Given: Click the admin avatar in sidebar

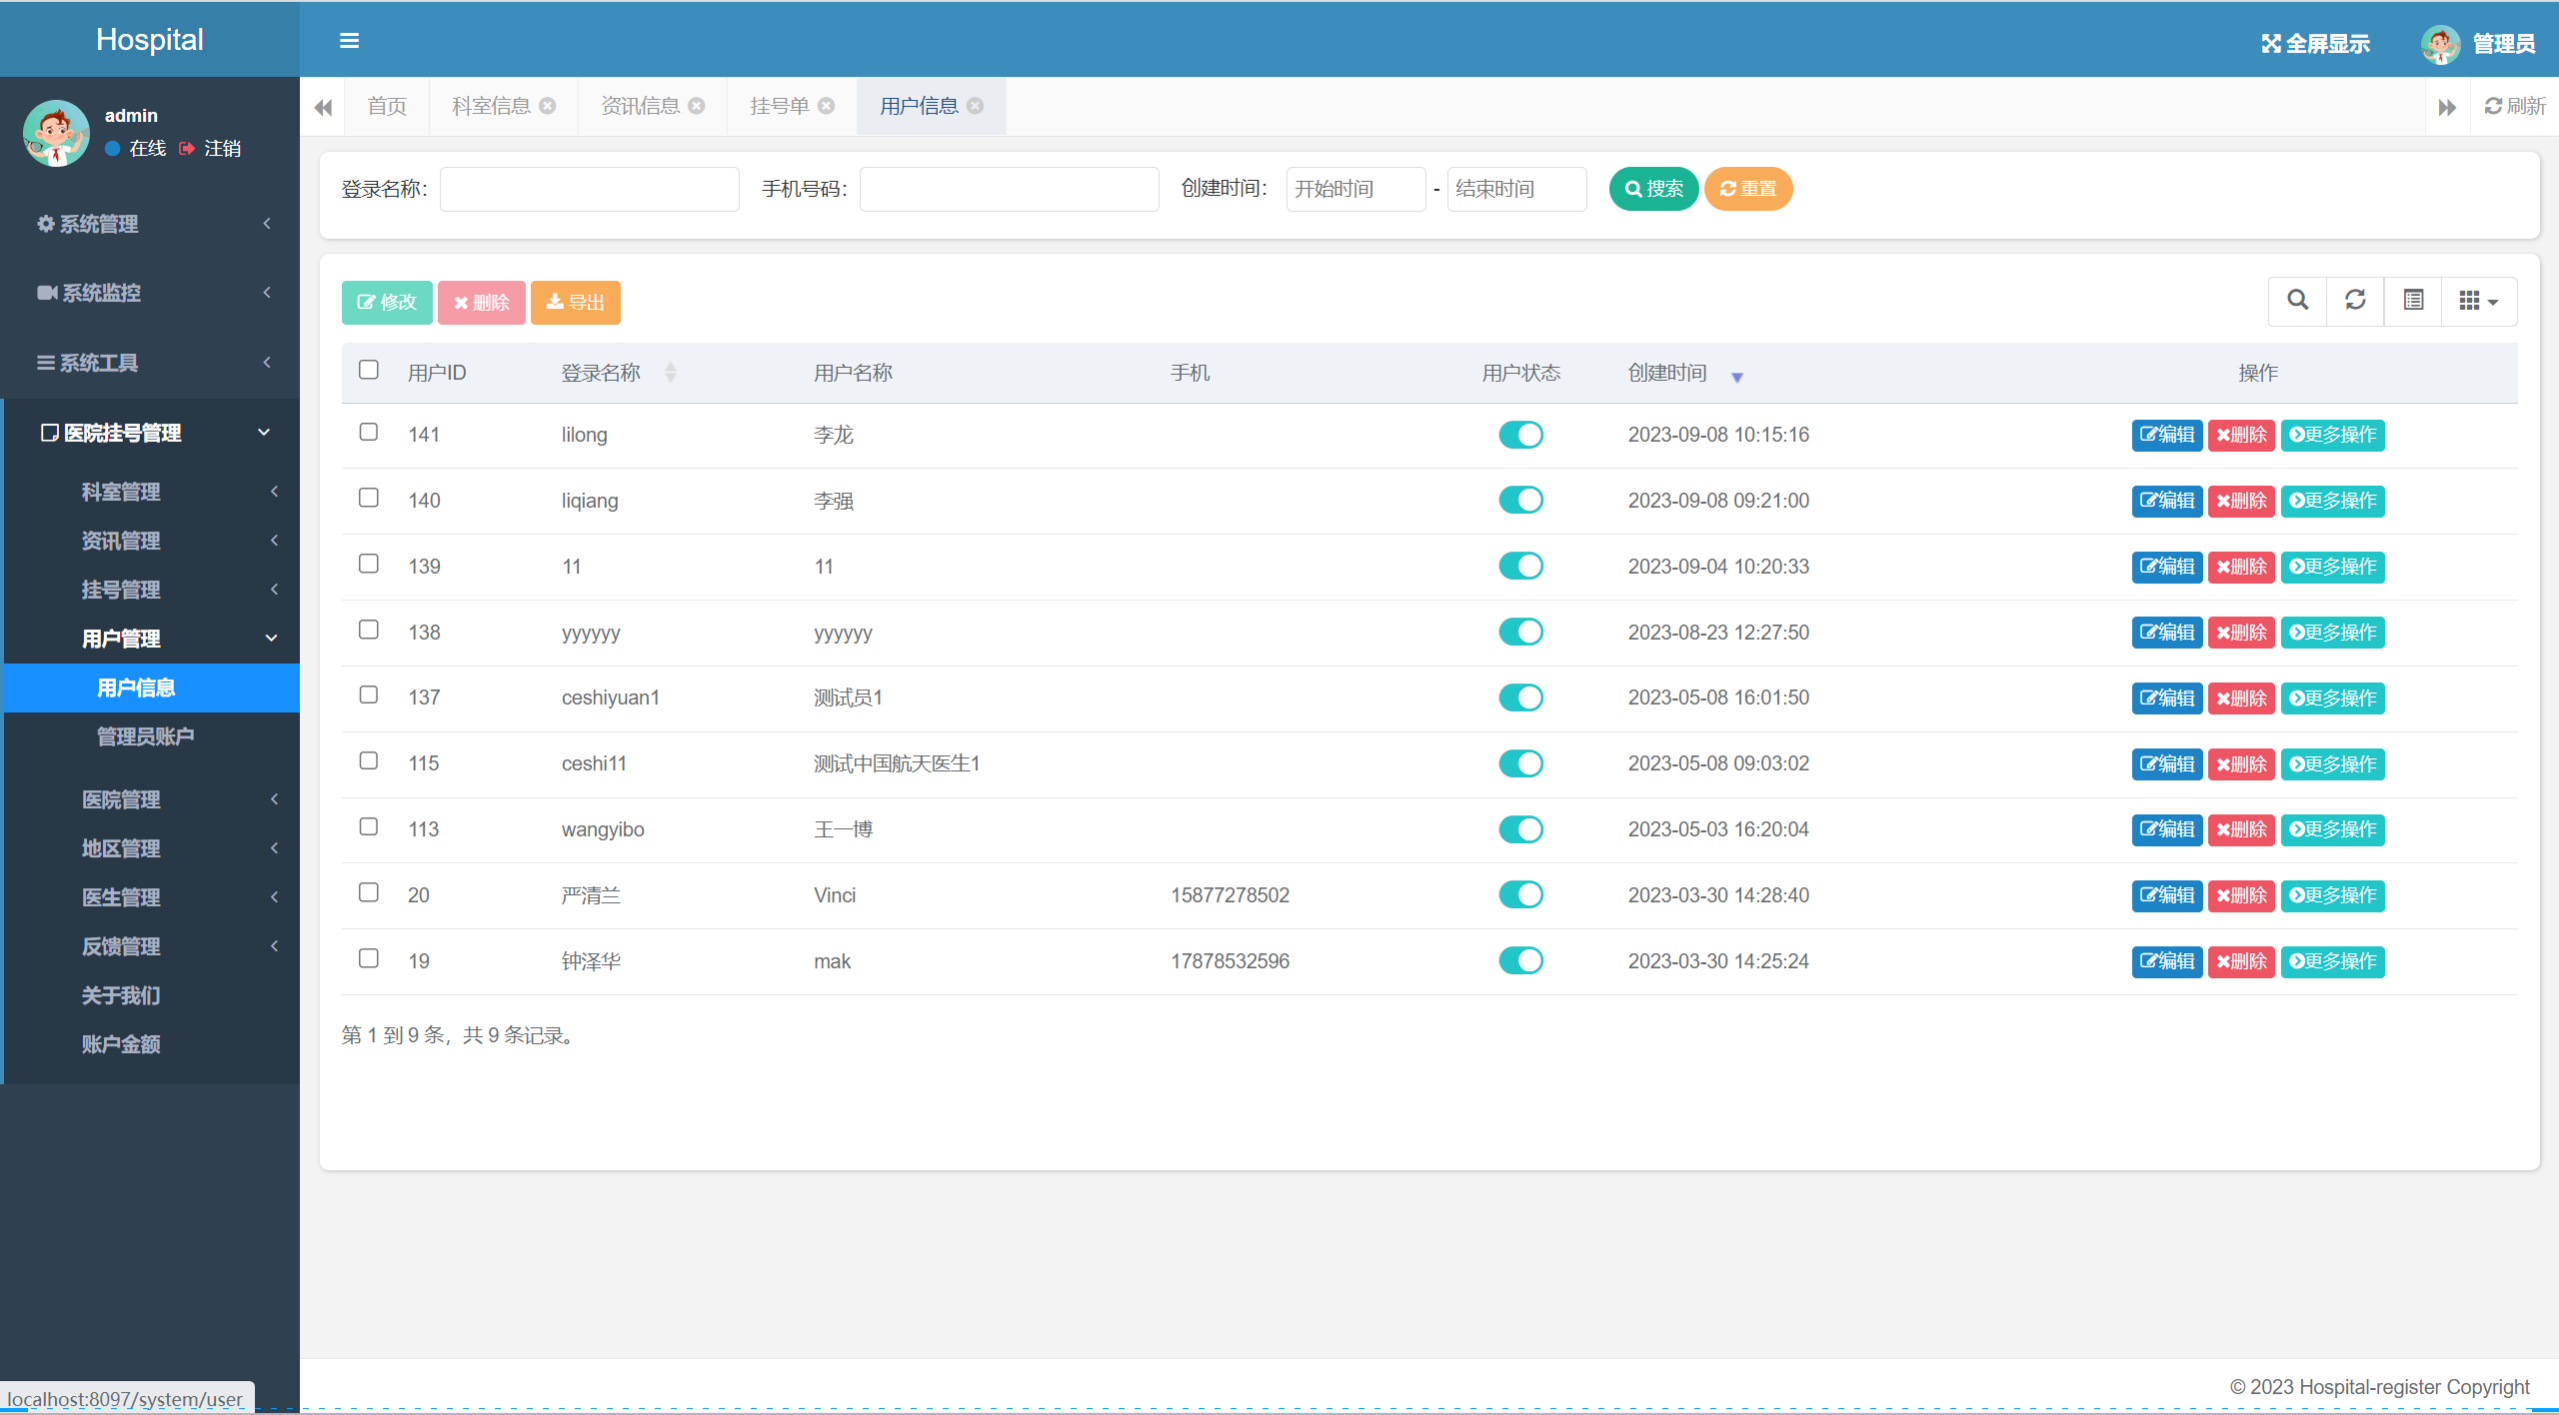Looking at the screenshot, I should (57, 133).
